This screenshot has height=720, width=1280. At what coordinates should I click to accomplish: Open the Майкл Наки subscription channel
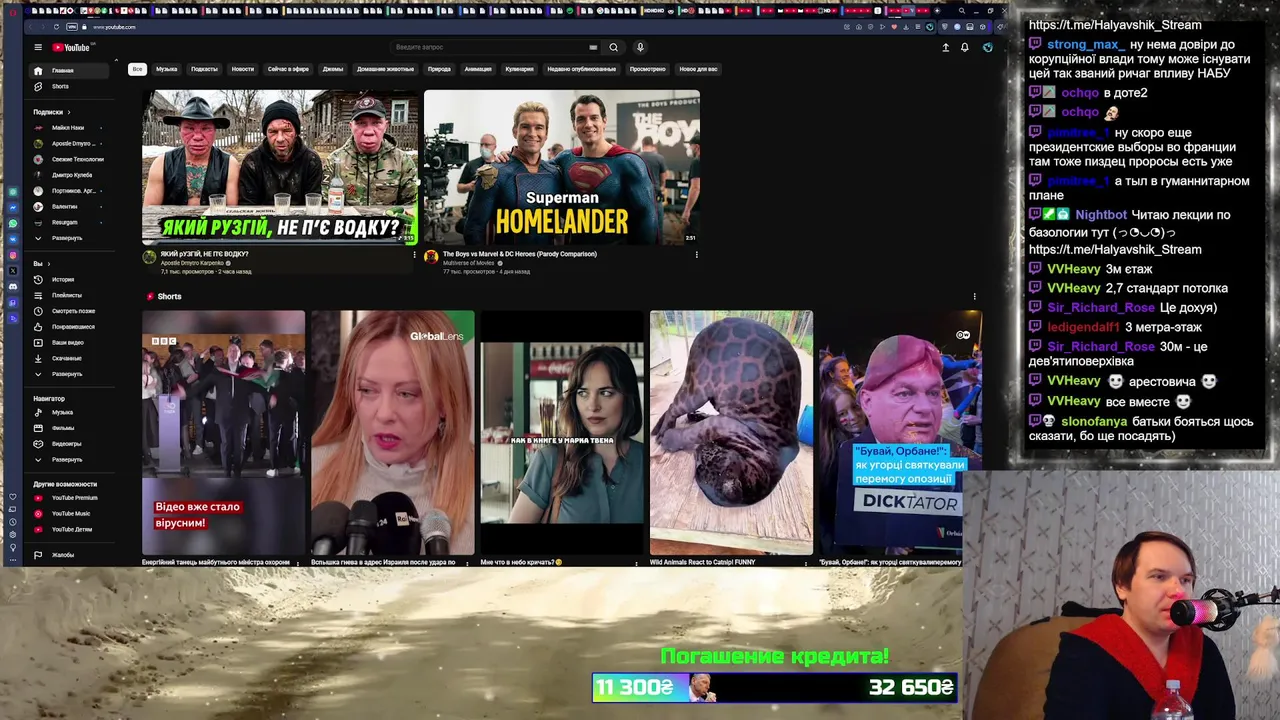68,128
